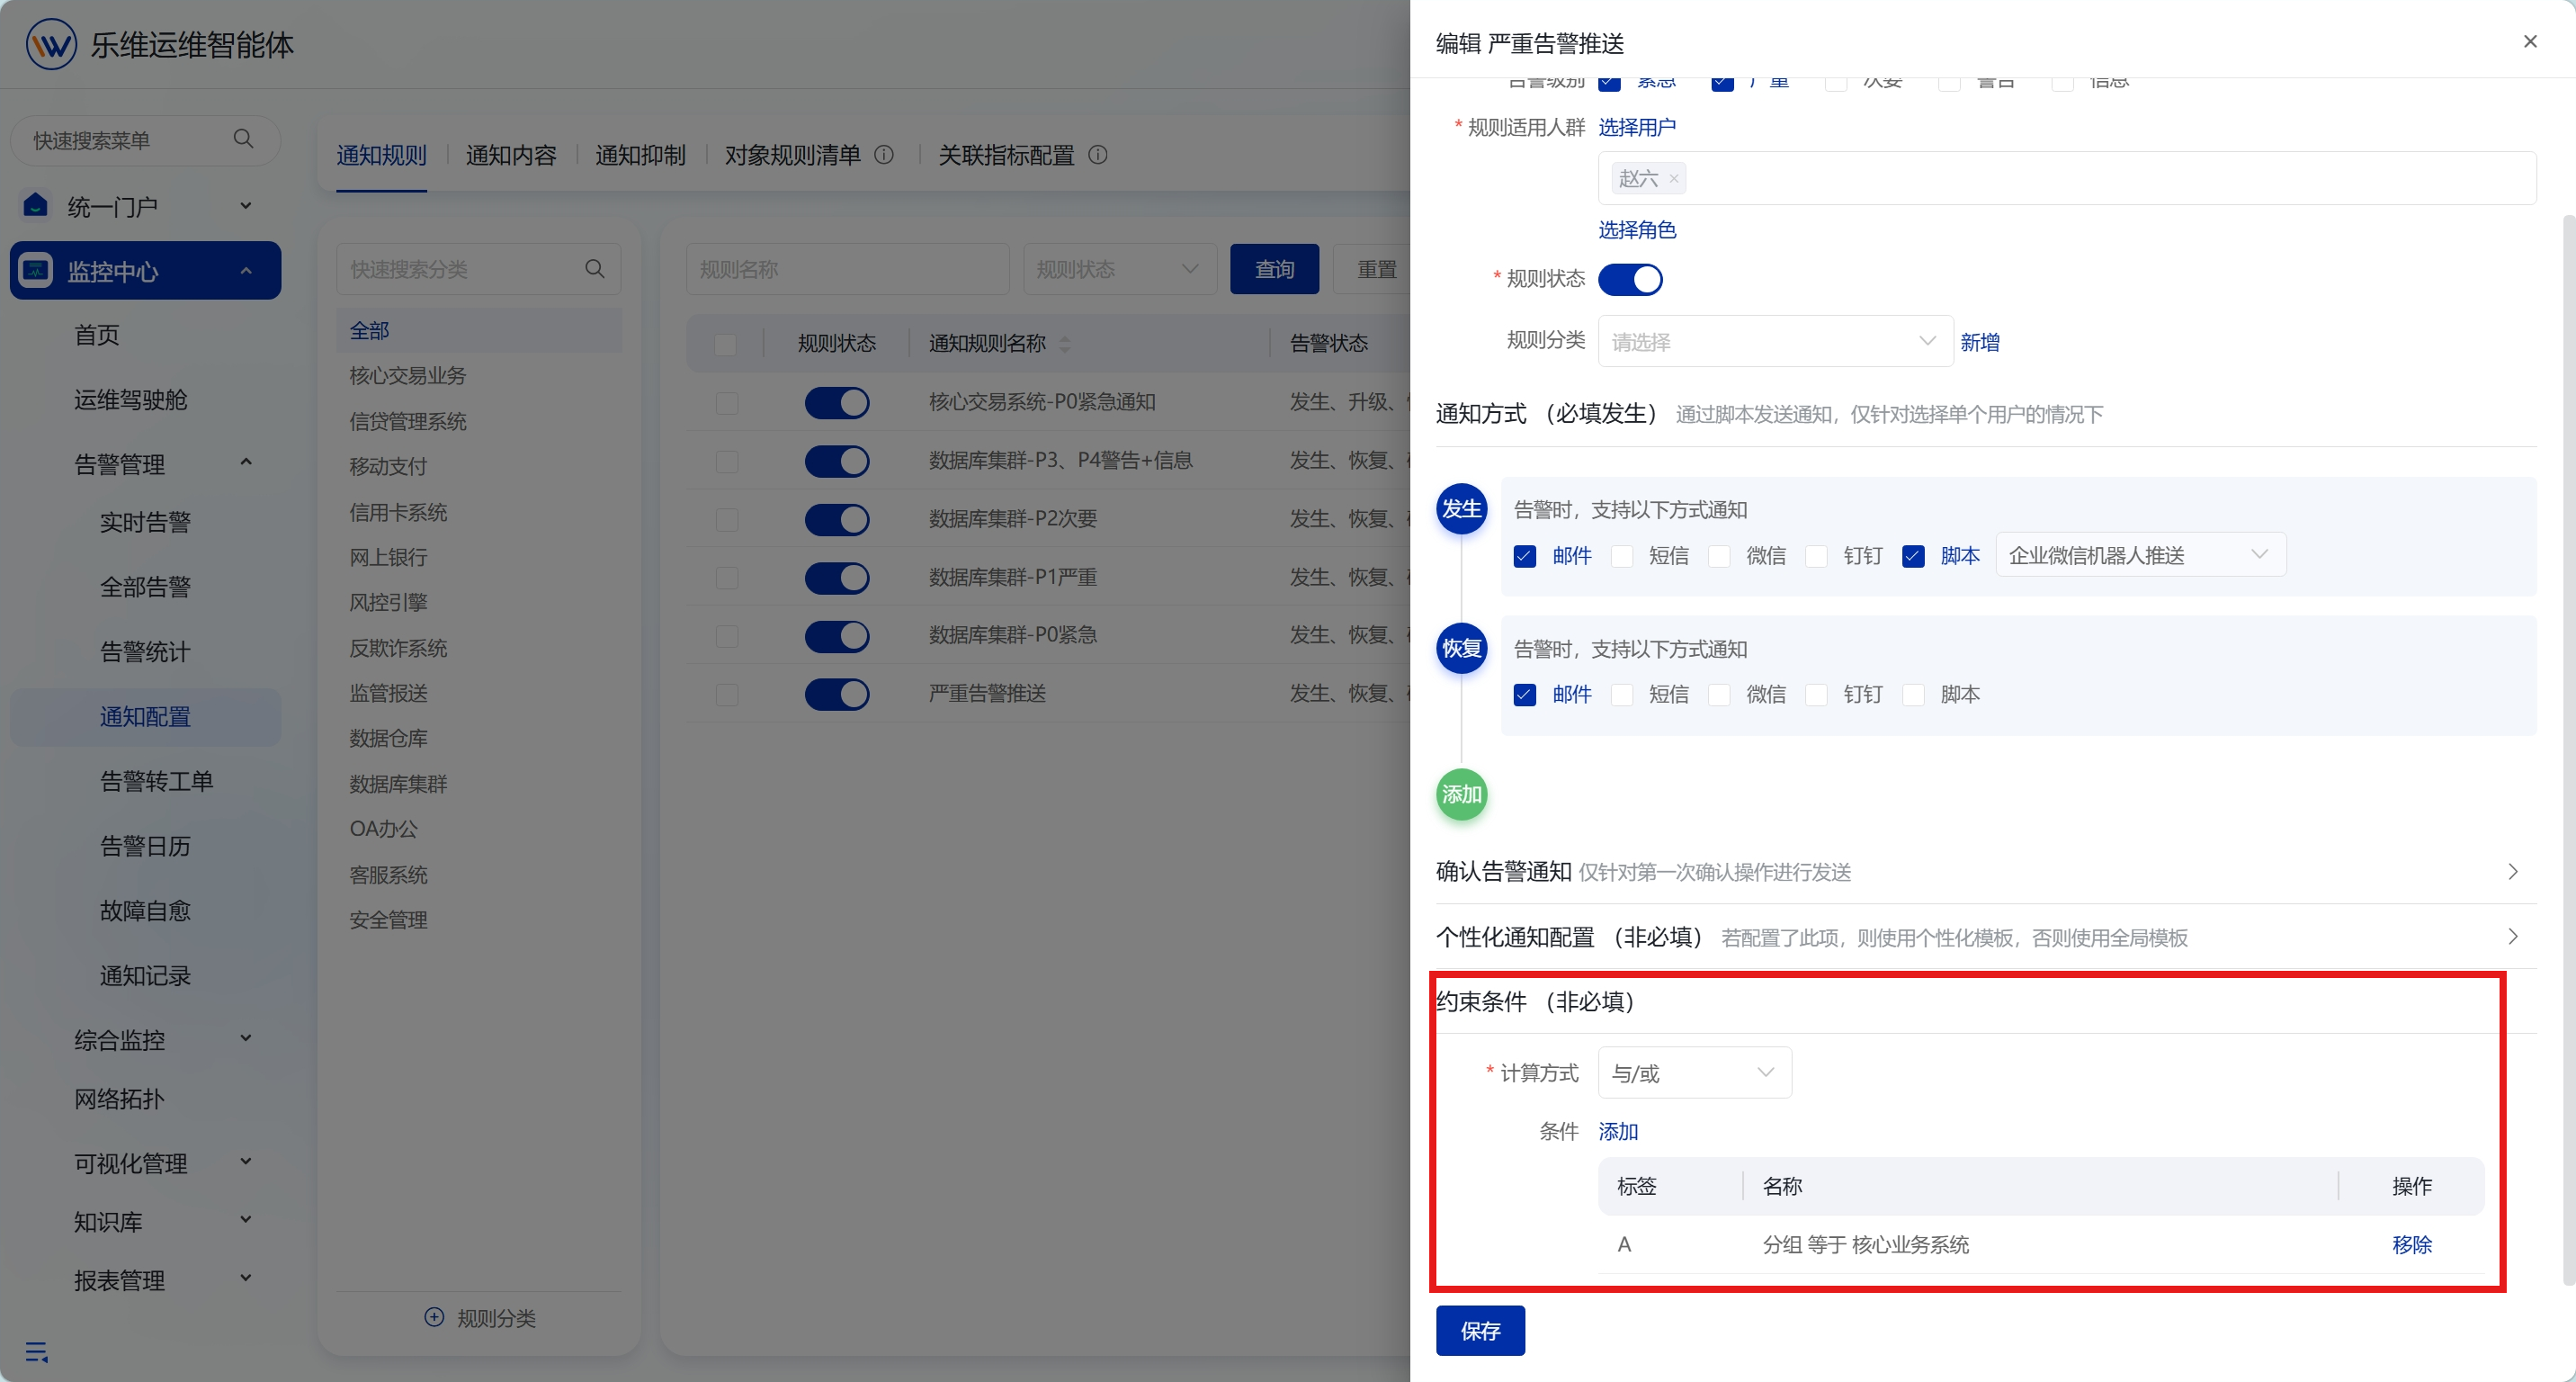This screenshot has height=1382, width=2576.
Task: Click the 监控中心 monitor icon
Action: (36, 270)
